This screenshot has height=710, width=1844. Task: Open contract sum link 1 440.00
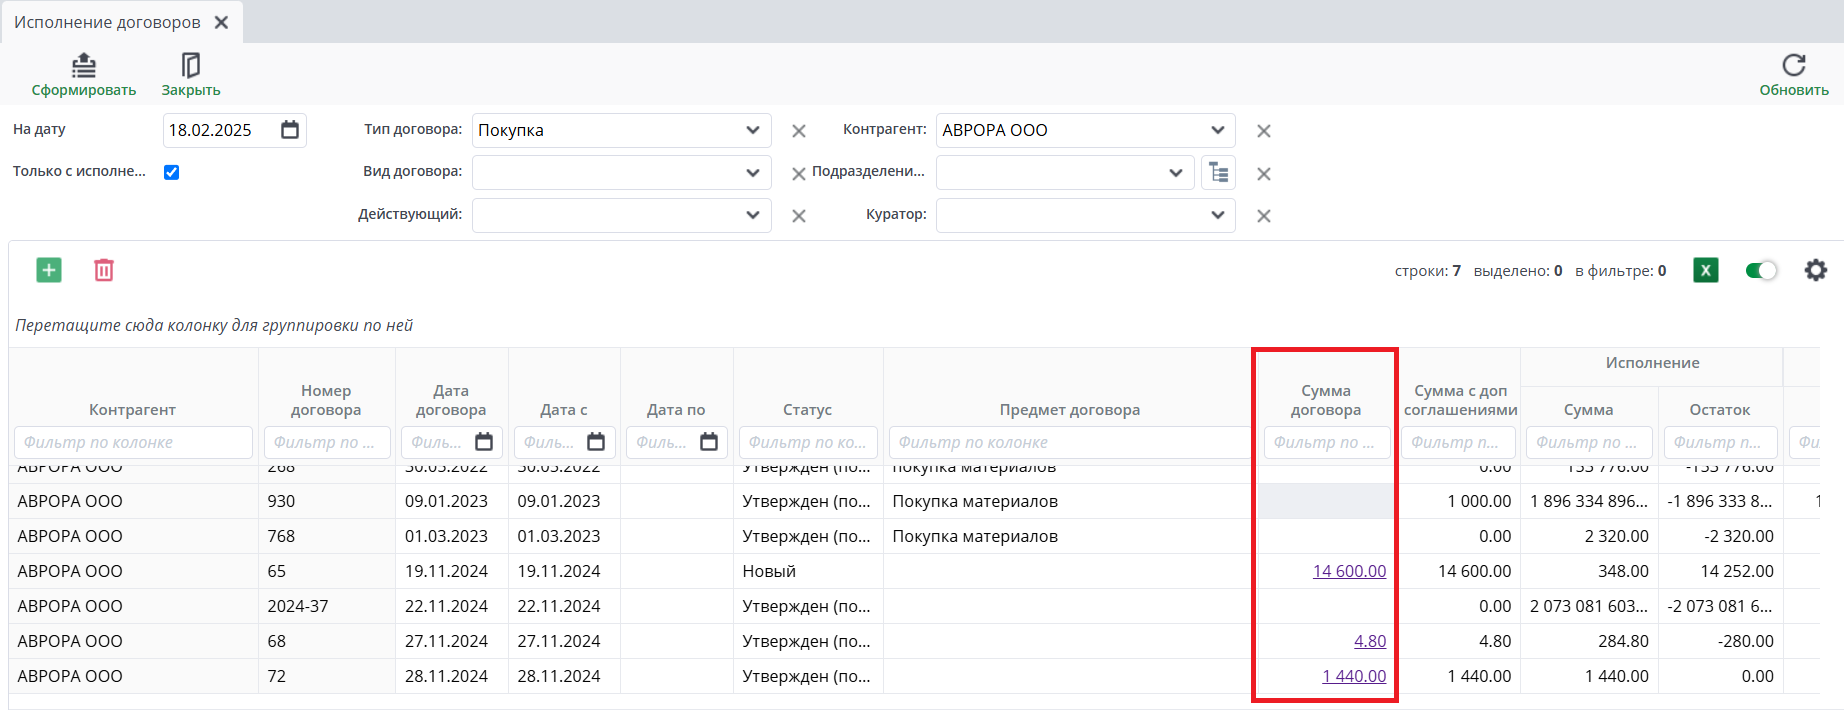[1354, 676]
